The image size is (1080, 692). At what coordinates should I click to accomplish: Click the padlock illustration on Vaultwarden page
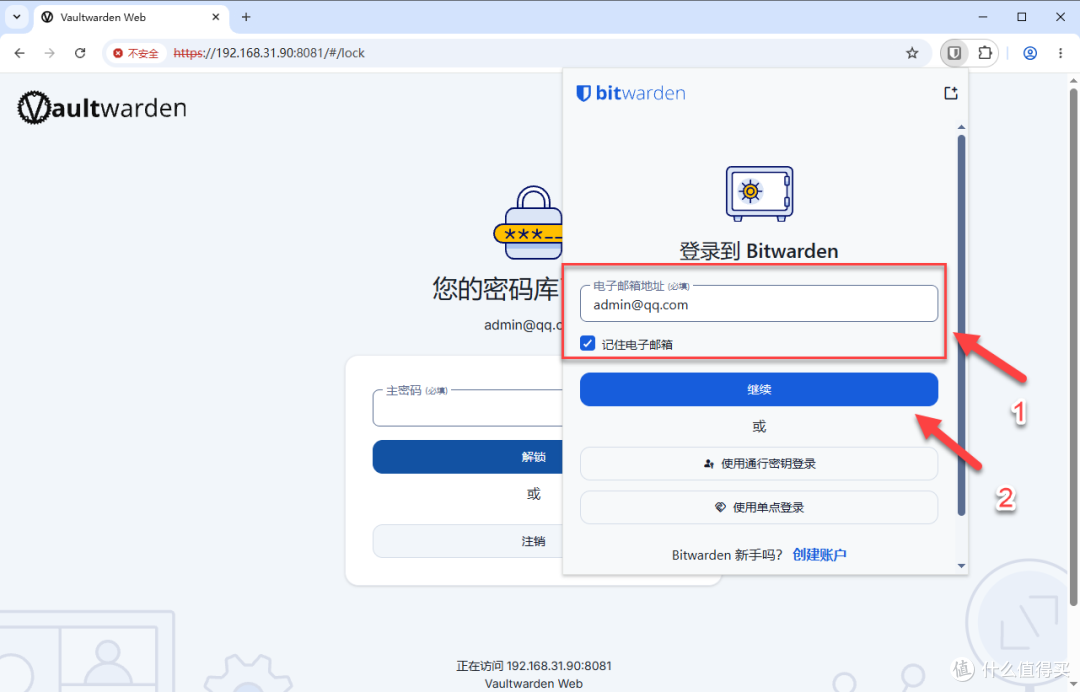click(529, 222)
